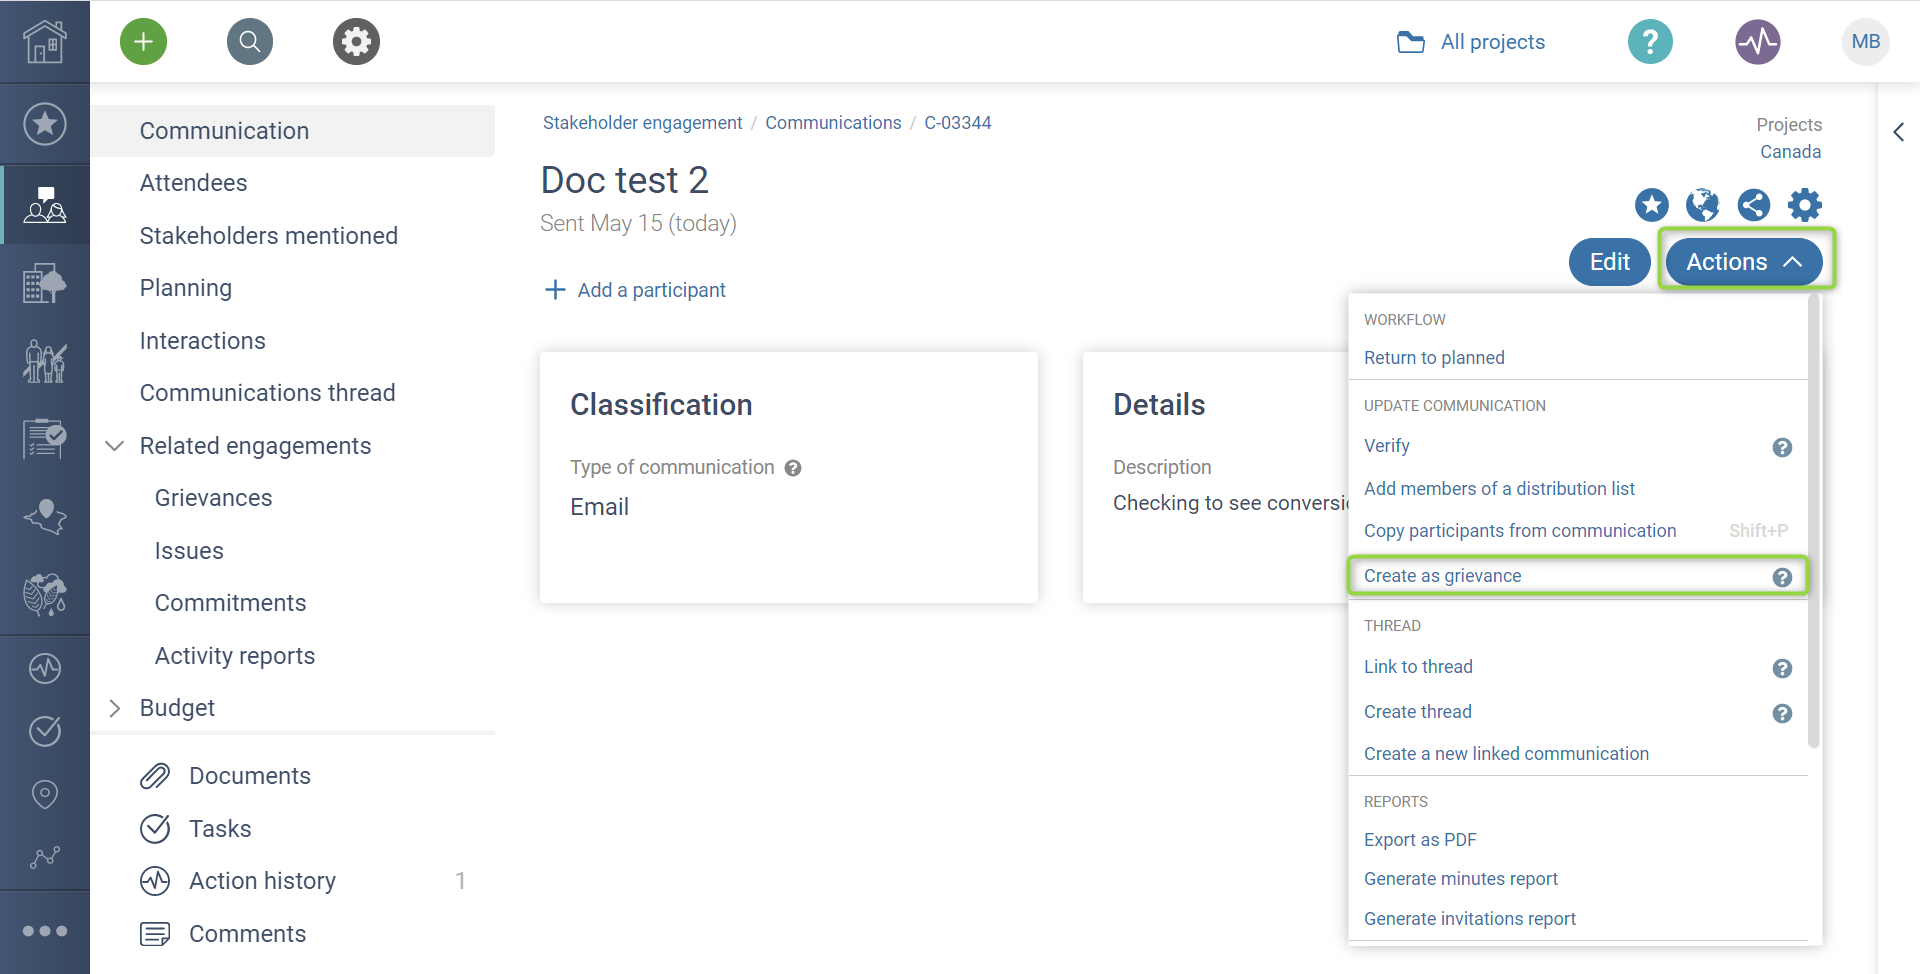Viewport: 1920px width, 974px height.
Task: Open settings gear in top bar
Action: pyautogui.click(x=356, y=42)
